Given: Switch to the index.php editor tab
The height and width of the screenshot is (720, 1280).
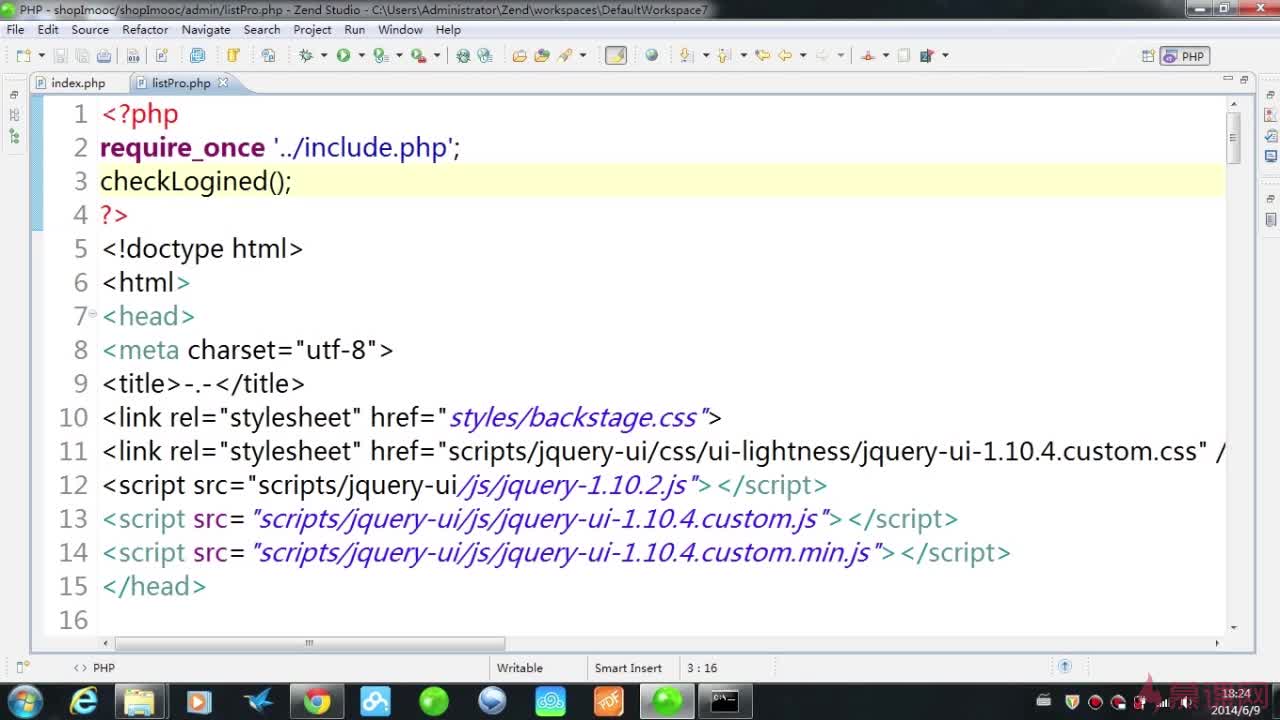Looking at the screenshot, I should 70,83.
